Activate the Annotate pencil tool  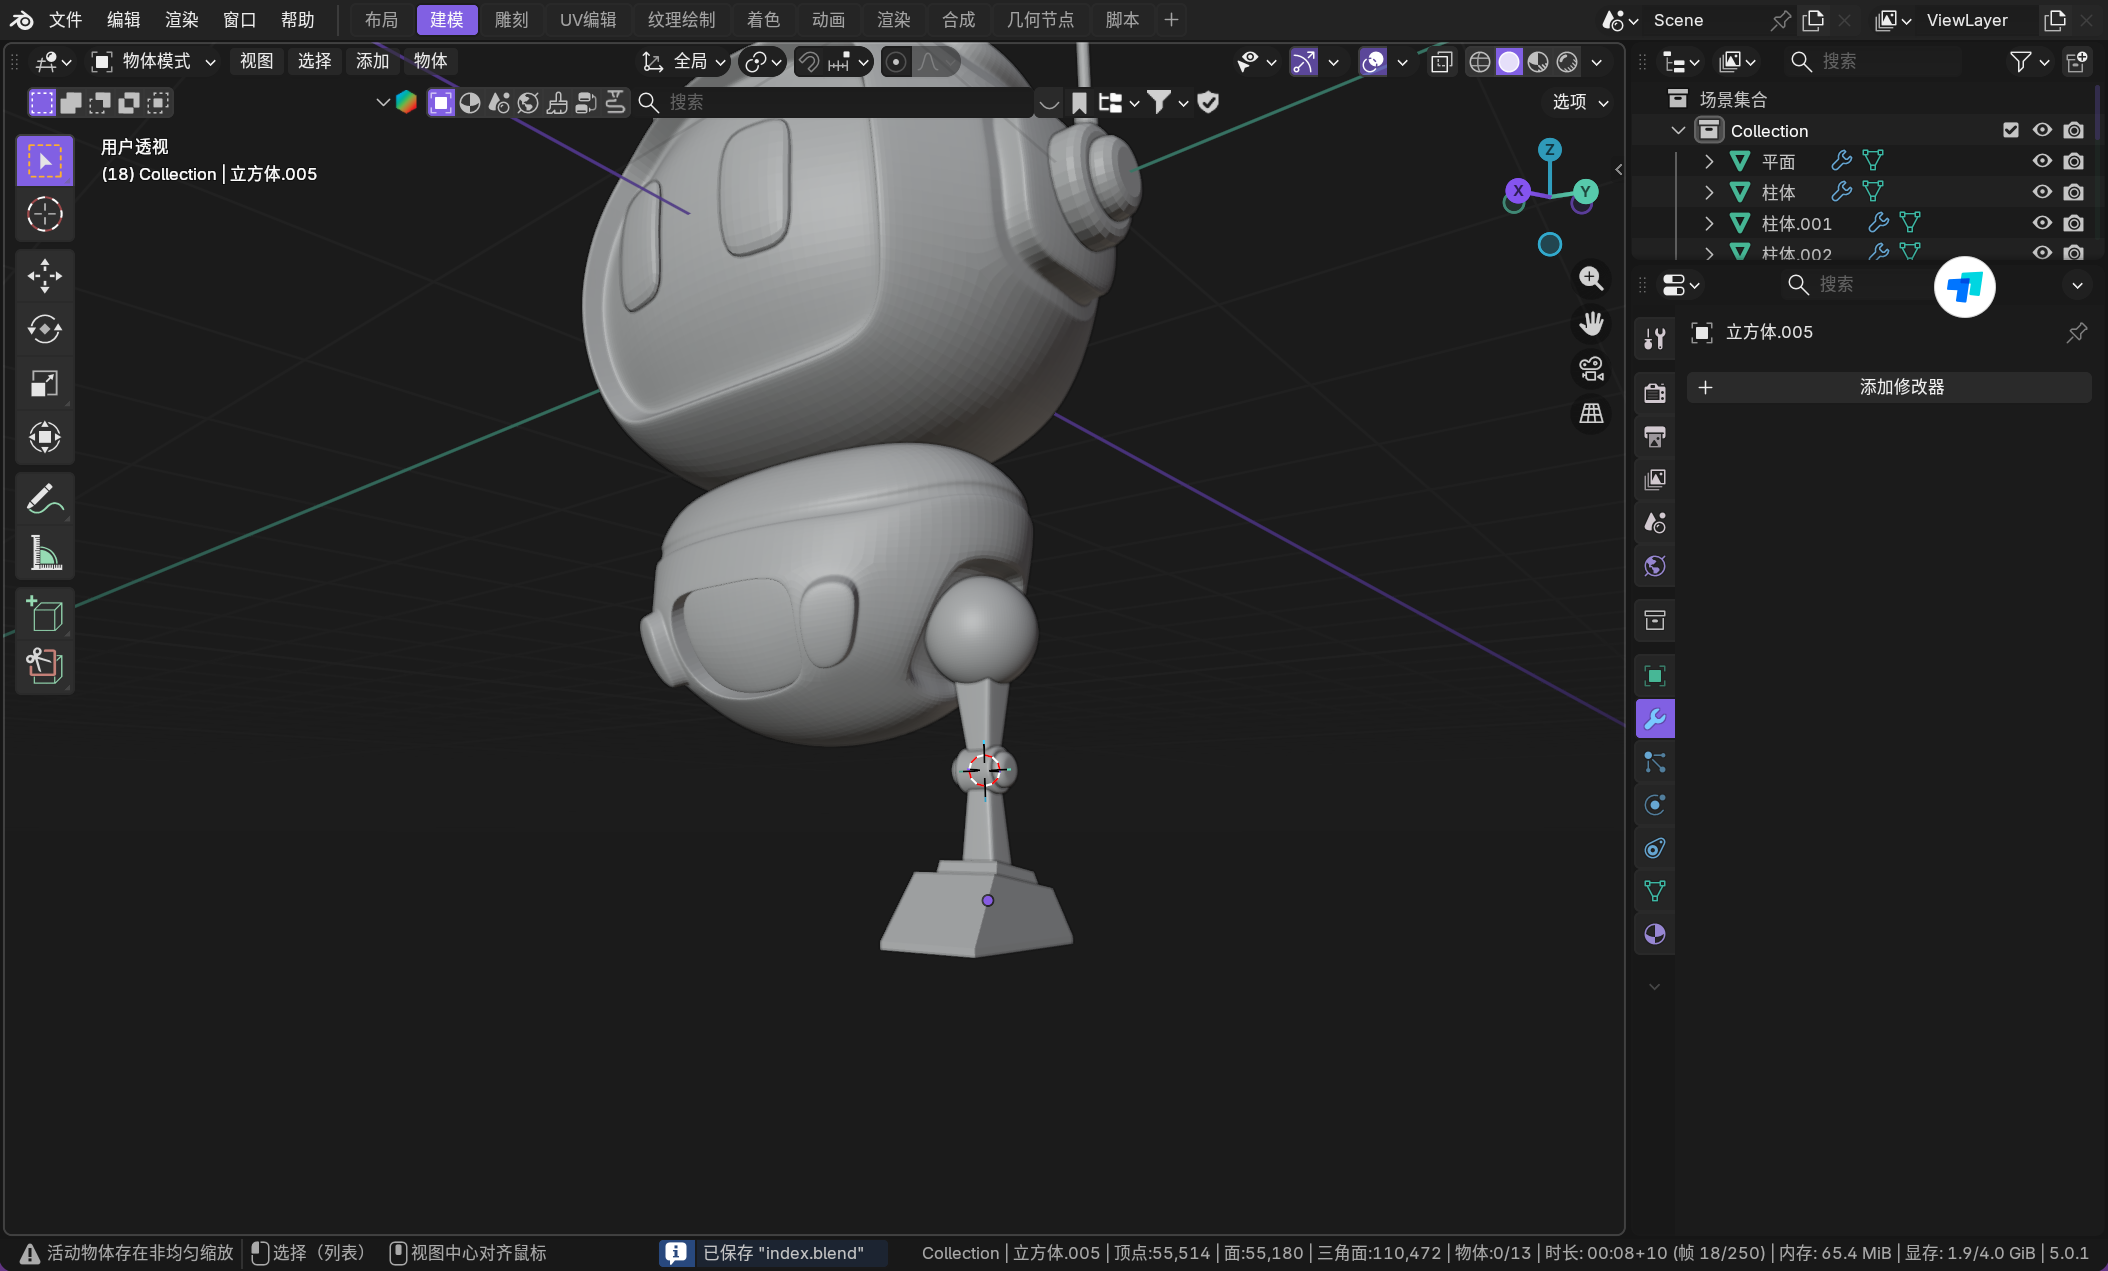tap(45, 499)
